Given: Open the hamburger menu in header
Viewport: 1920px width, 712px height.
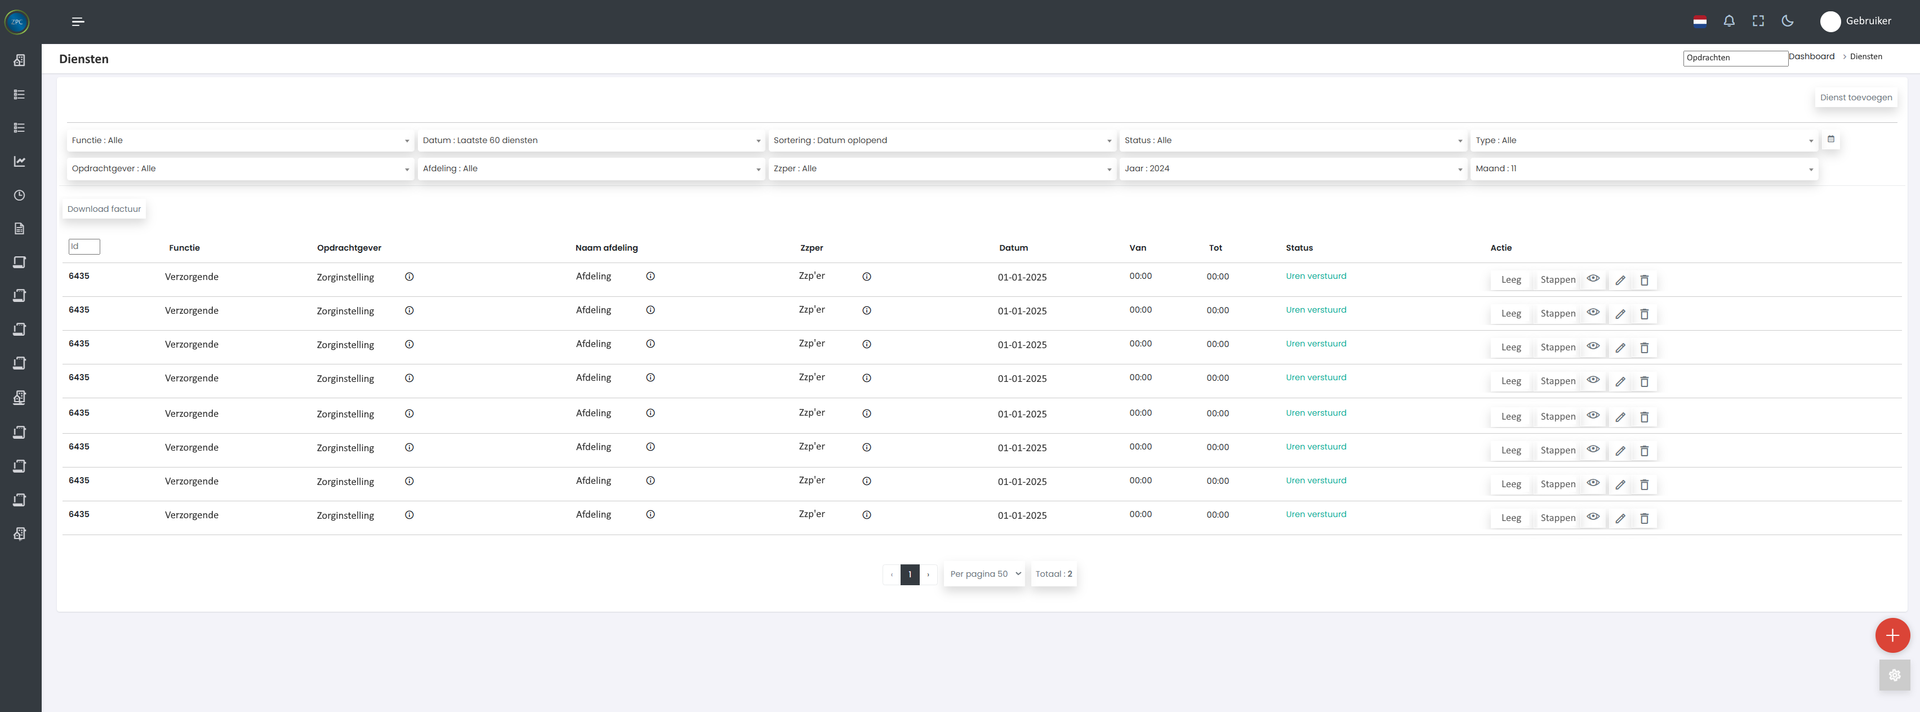Looking at the screenshot, I should (x=78, y=21).
